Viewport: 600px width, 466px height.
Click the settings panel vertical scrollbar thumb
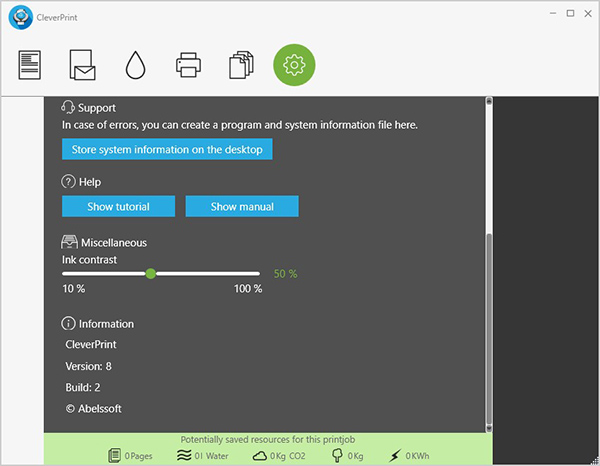489,327
